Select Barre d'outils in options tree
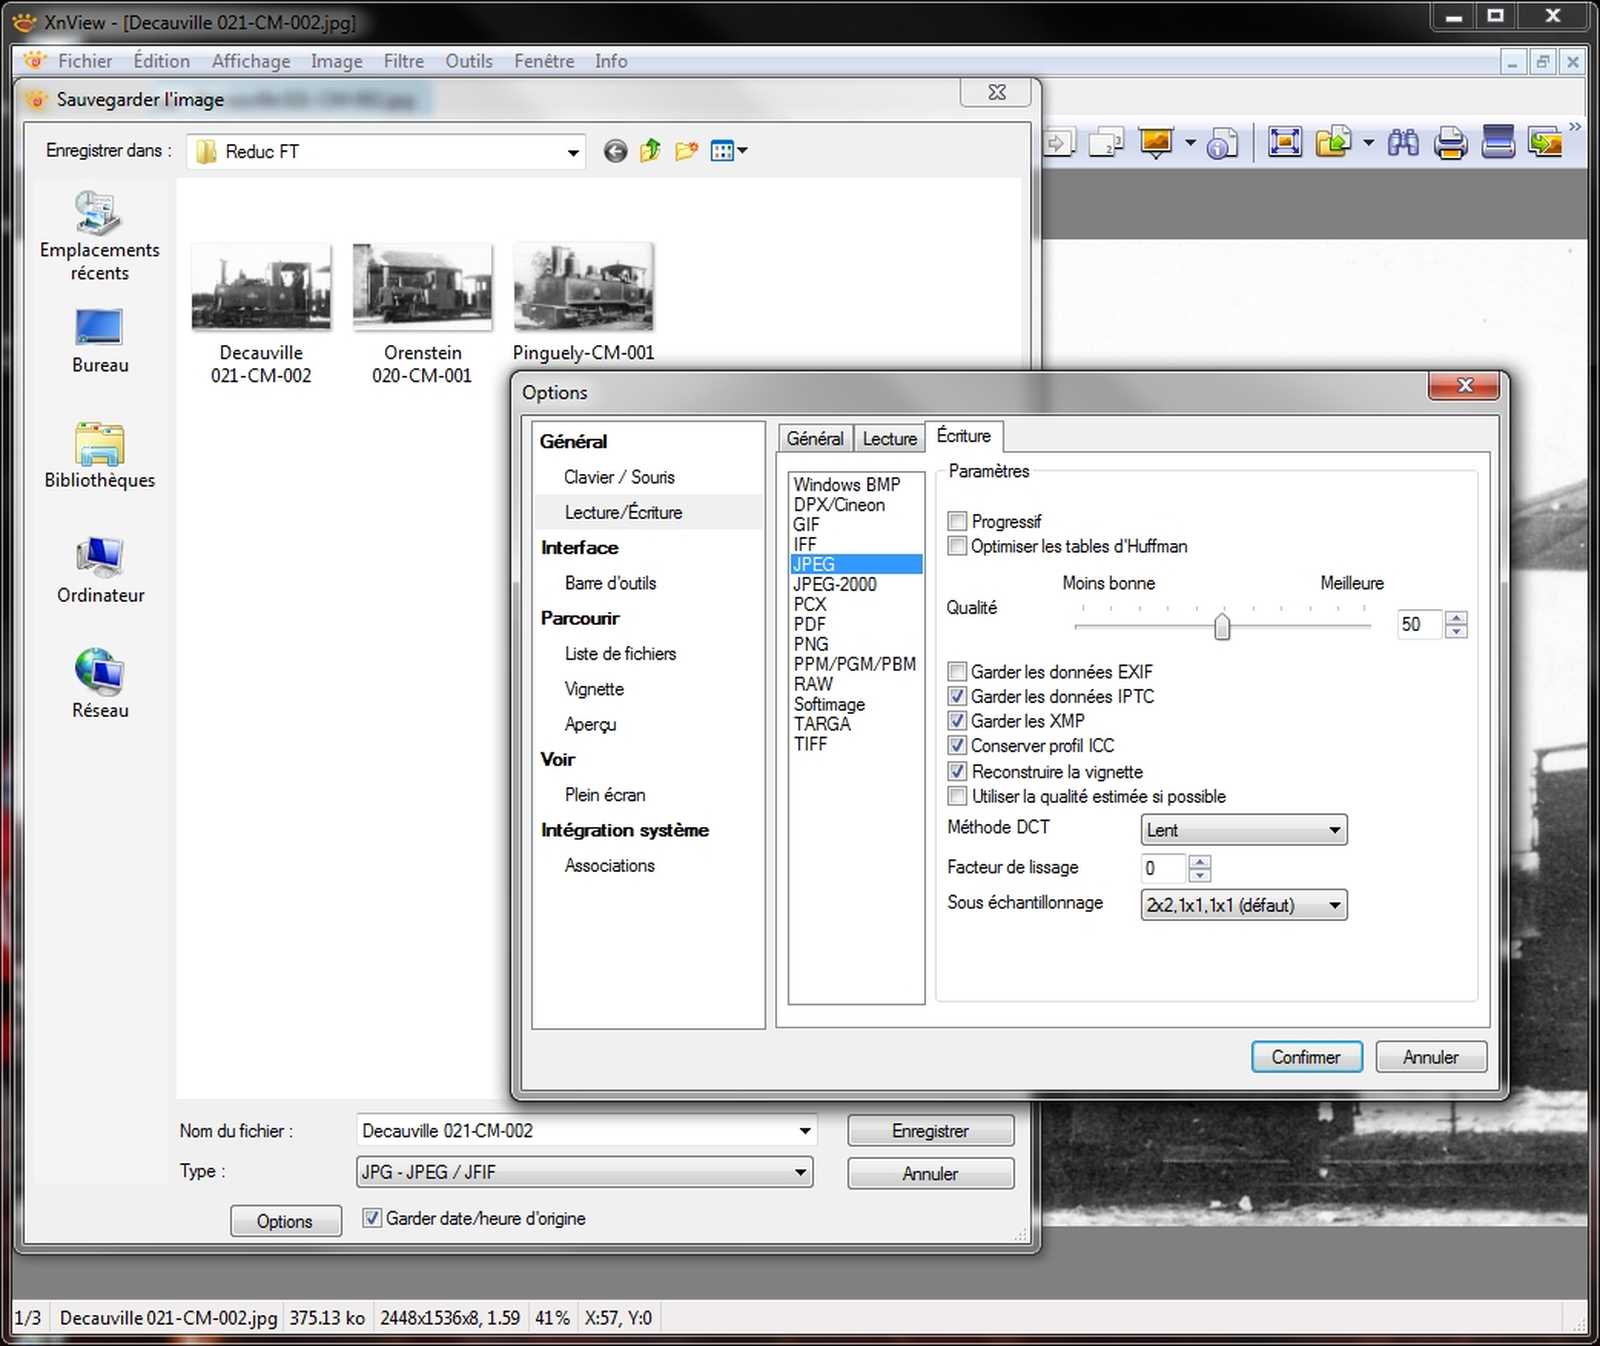 coord(610,583)
